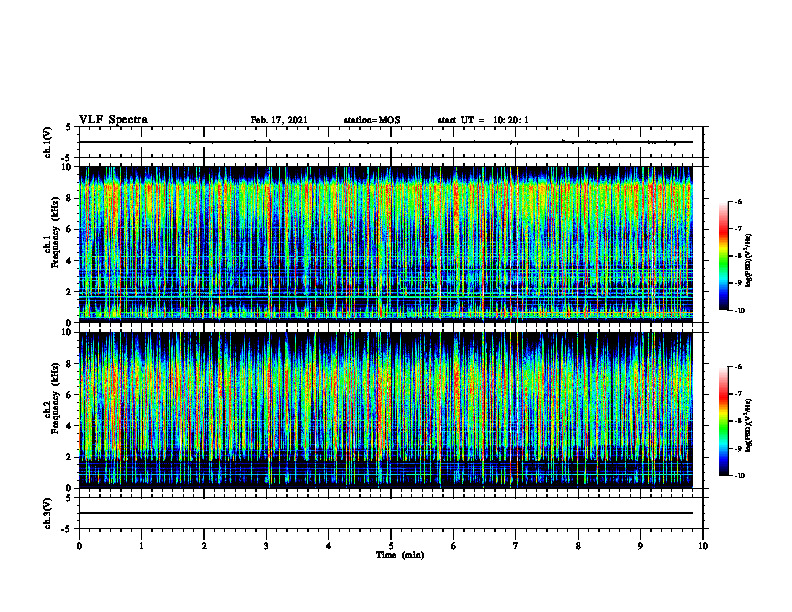Select the date text "Feb. 17, 2021"
The height and width of the screenshot is (612, 792).
(279, 120)
